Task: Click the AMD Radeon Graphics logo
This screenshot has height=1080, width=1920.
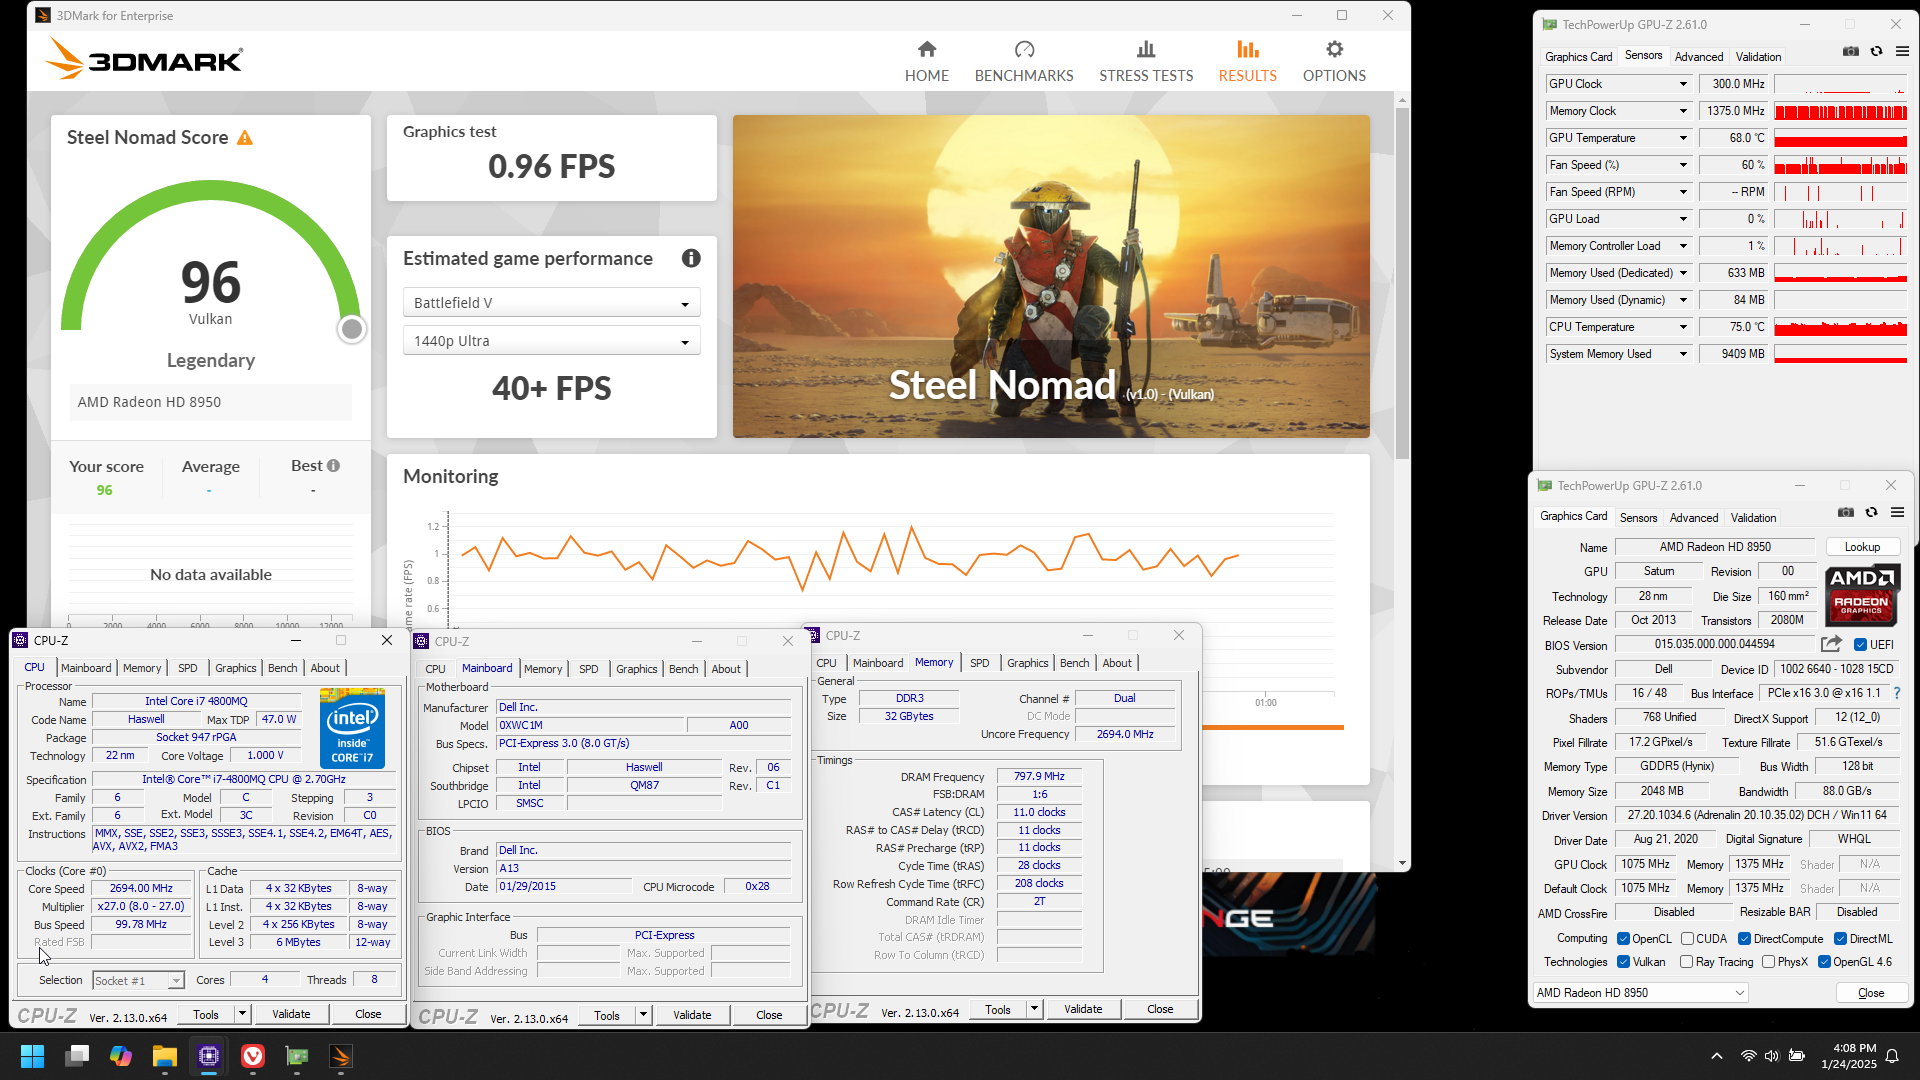Action: coord(1862,595)
